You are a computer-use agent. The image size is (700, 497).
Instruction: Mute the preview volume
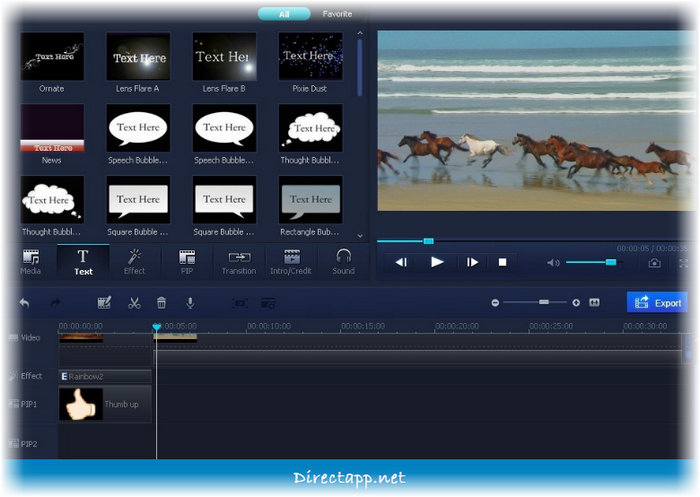click(553, 263)
